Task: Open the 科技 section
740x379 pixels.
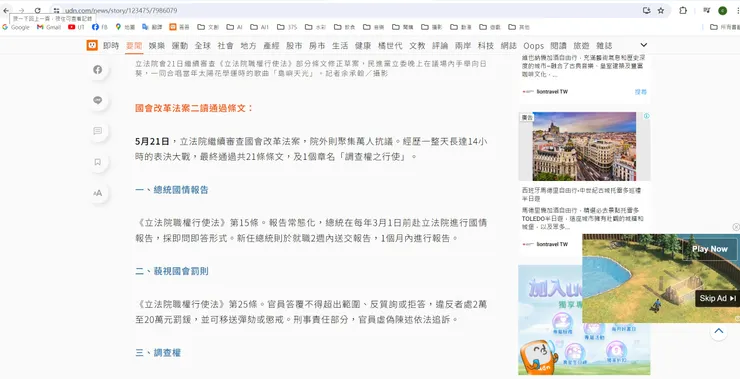Action: point(486,46)
